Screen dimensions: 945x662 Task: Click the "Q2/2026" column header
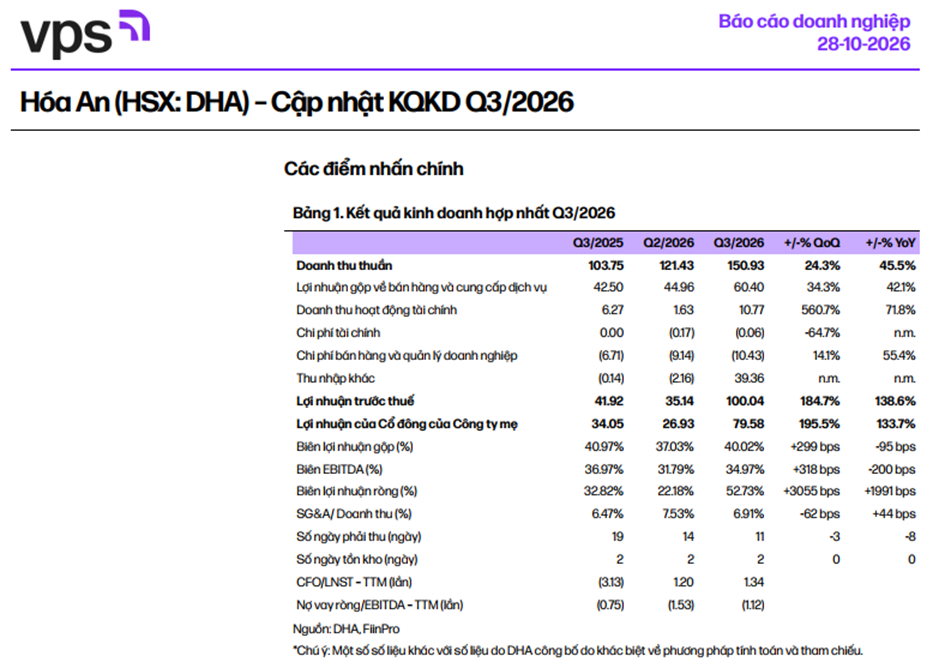tap(668, 243)
